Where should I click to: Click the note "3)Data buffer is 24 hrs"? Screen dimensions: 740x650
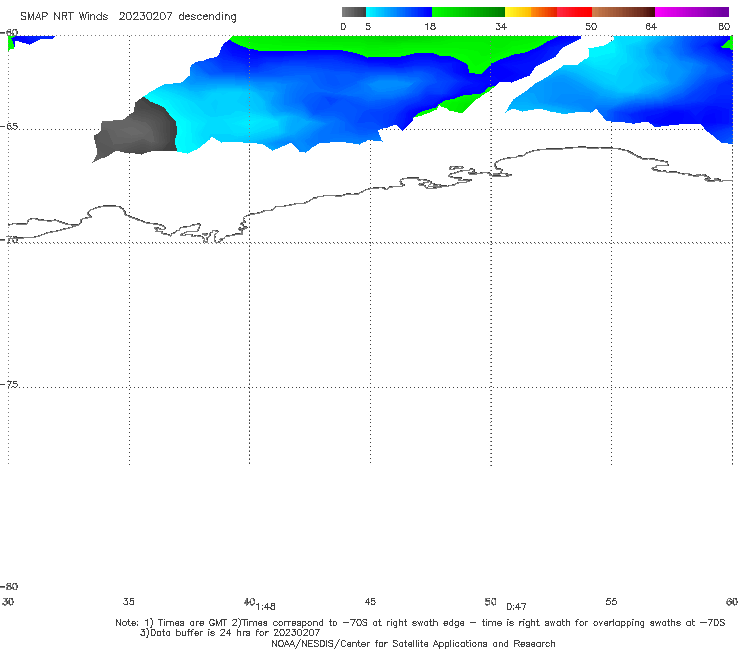pyautogui.click(x=230, y=633)
